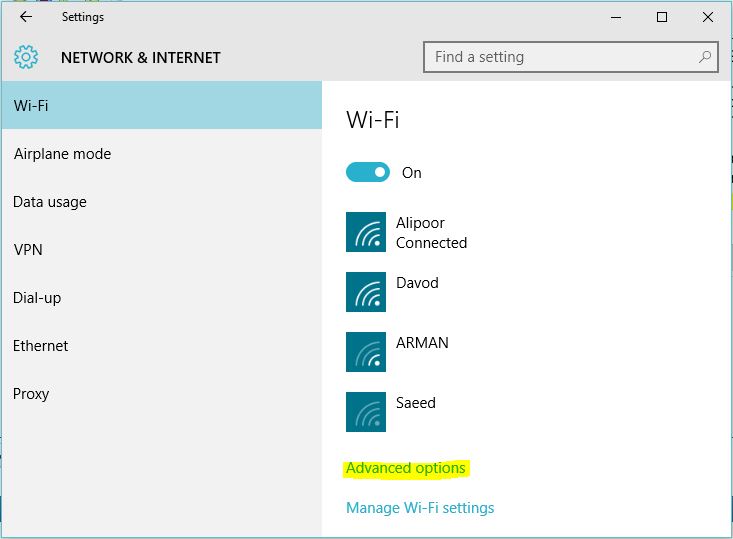Open the Advanced options link

(406, 468)
